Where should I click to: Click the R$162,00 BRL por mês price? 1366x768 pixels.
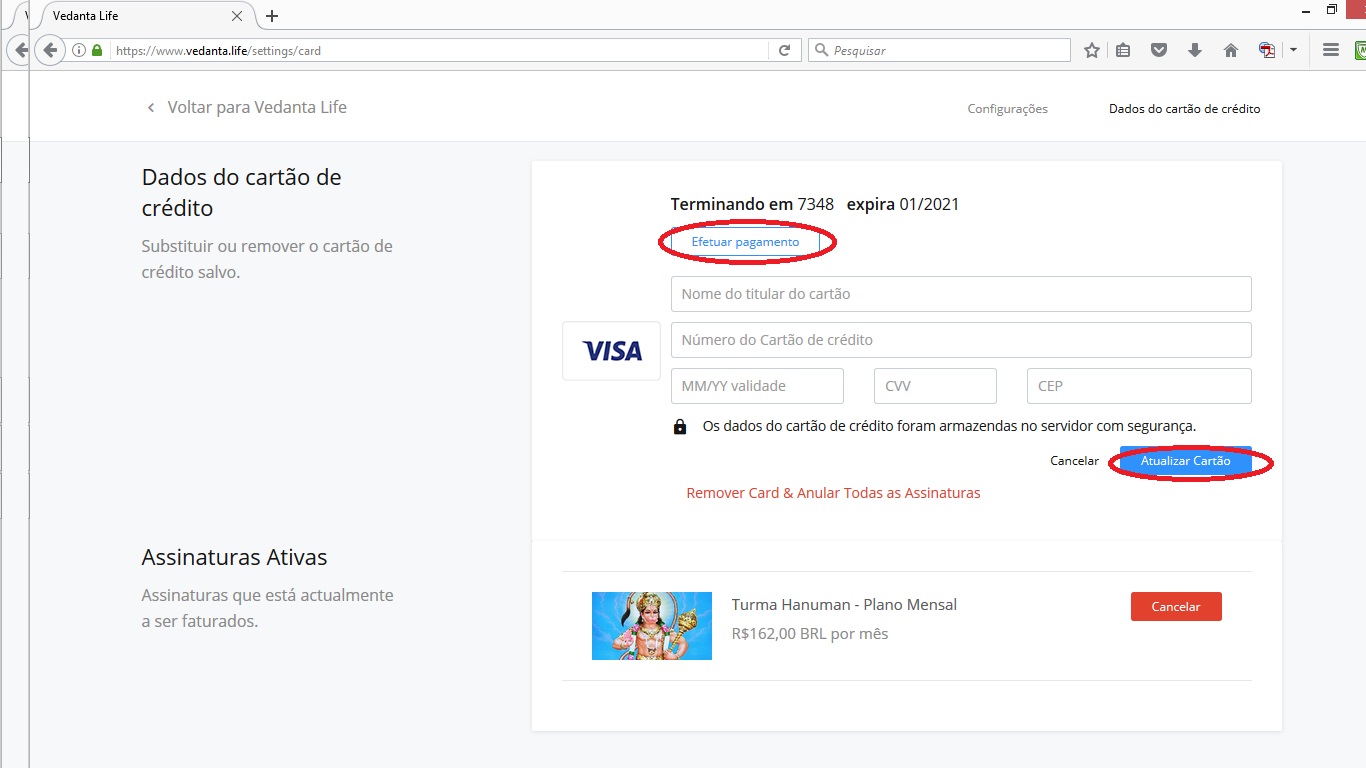point(810,634)
